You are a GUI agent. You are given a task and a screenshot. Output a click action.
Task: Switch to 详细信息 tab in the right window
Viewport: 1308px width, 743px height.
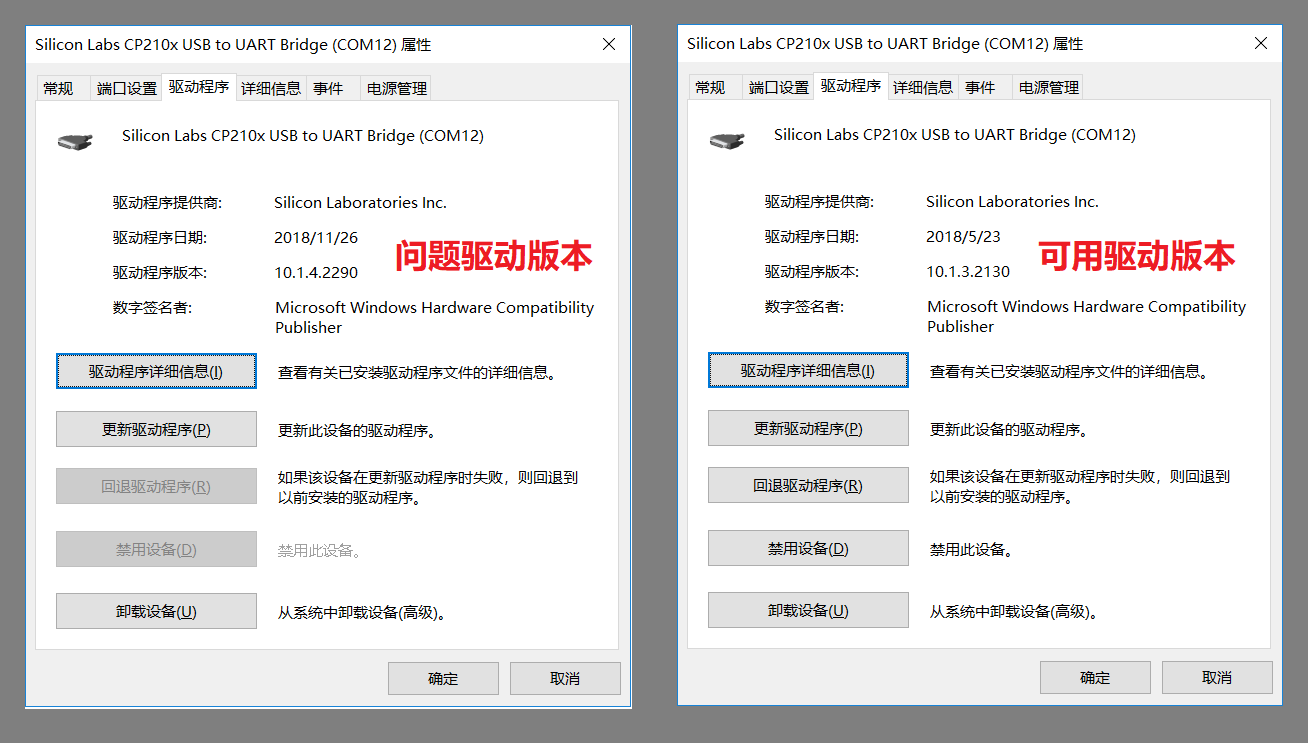[x=923, y=87]
